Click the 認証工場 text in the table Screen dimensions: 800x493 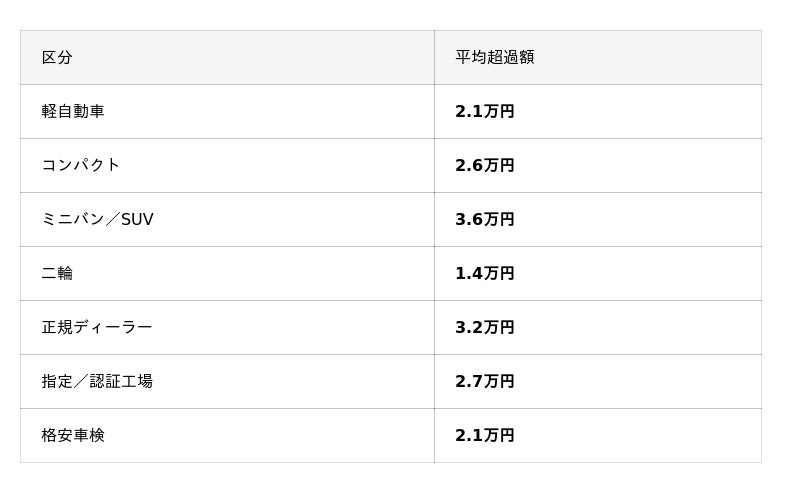coord(121,382)
